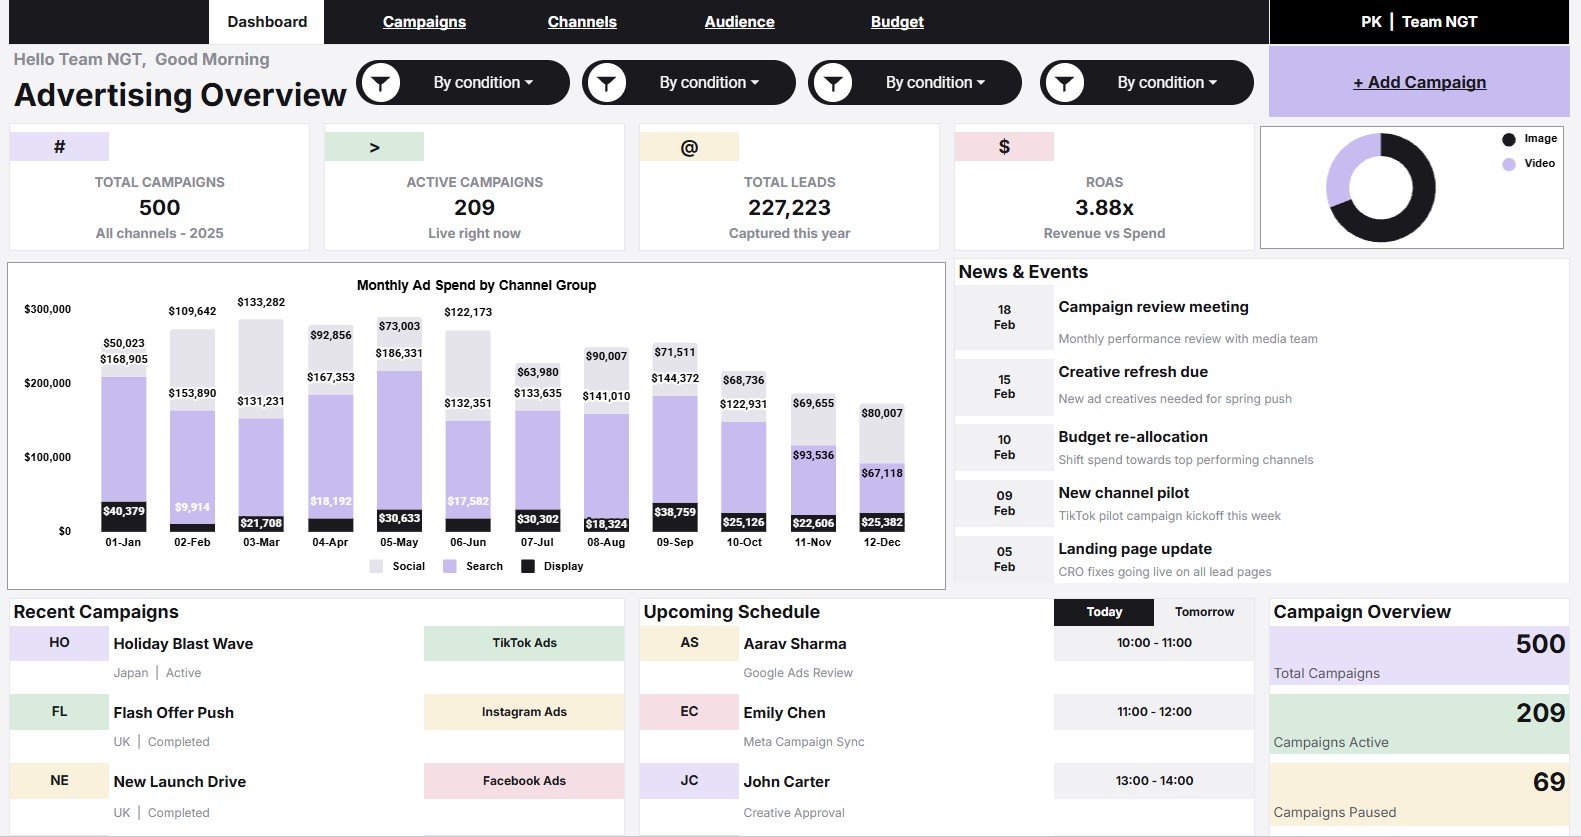Open the Audience tab
1581x837 pixels.
point(739,22)
